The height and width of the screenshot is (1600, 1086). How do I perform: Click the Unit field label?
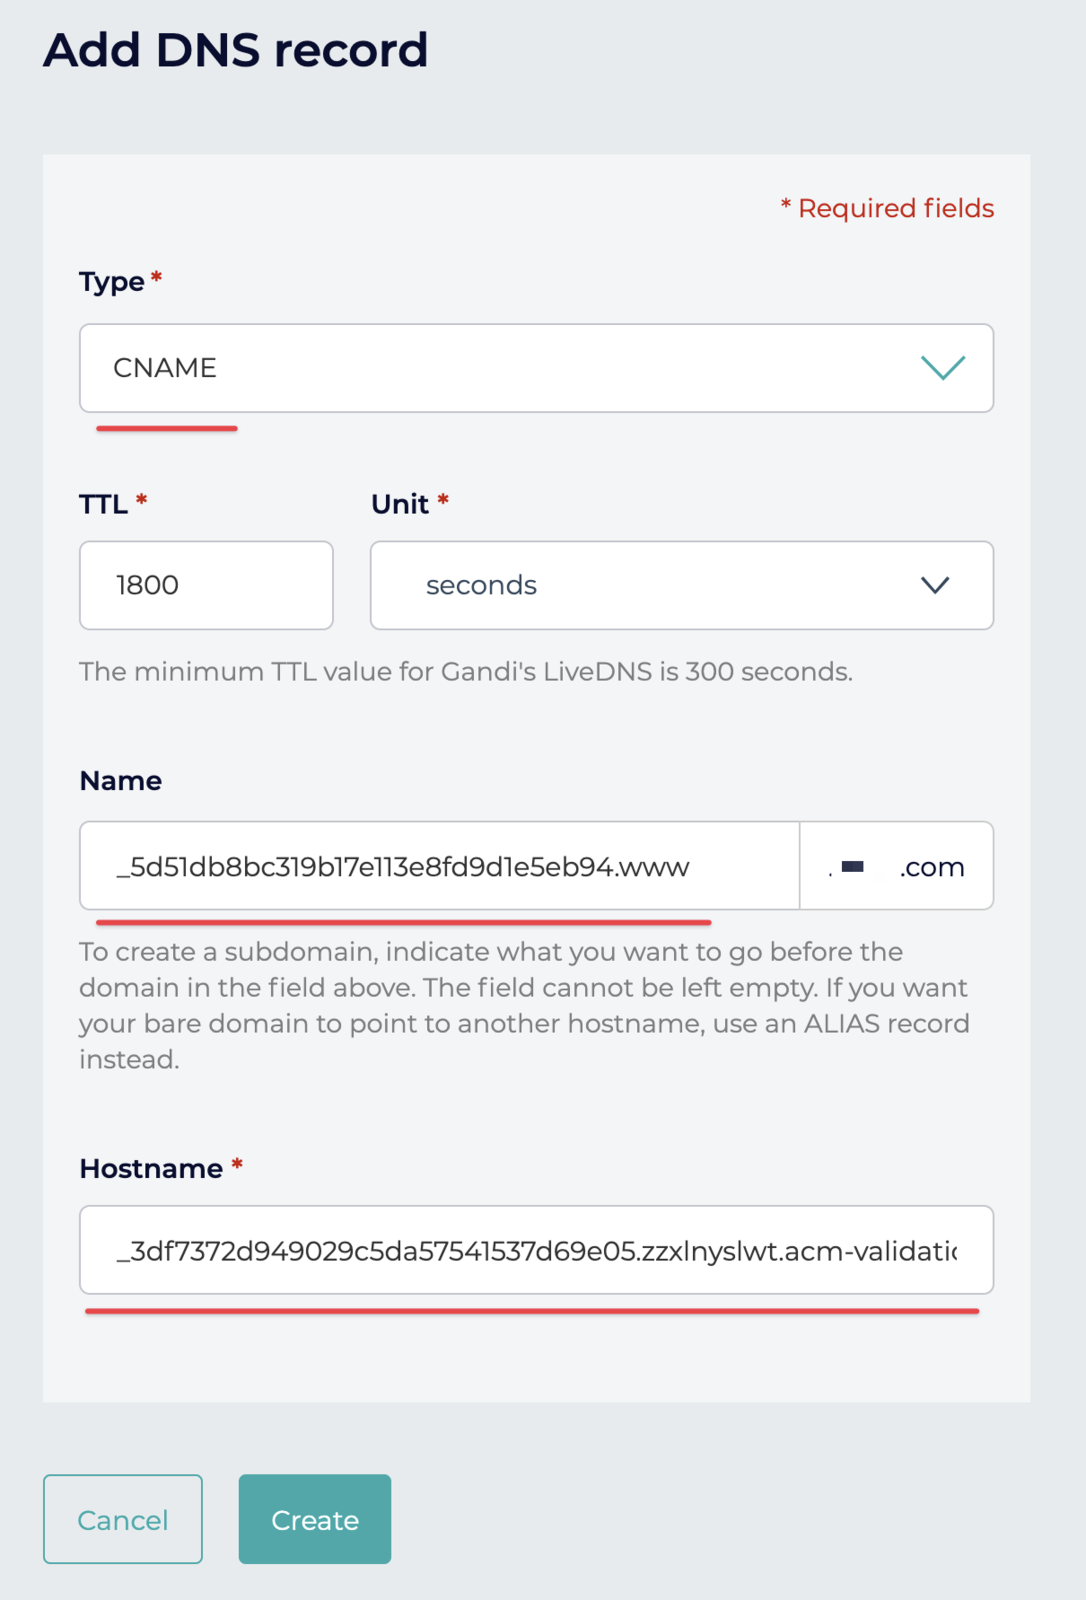(400, 504)
